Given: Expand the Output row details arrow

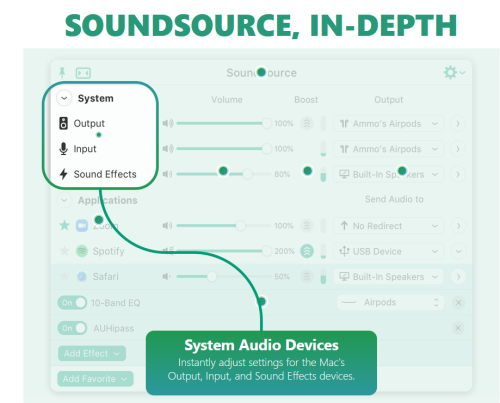Looking at the screenshot, I should pos(458,124).
